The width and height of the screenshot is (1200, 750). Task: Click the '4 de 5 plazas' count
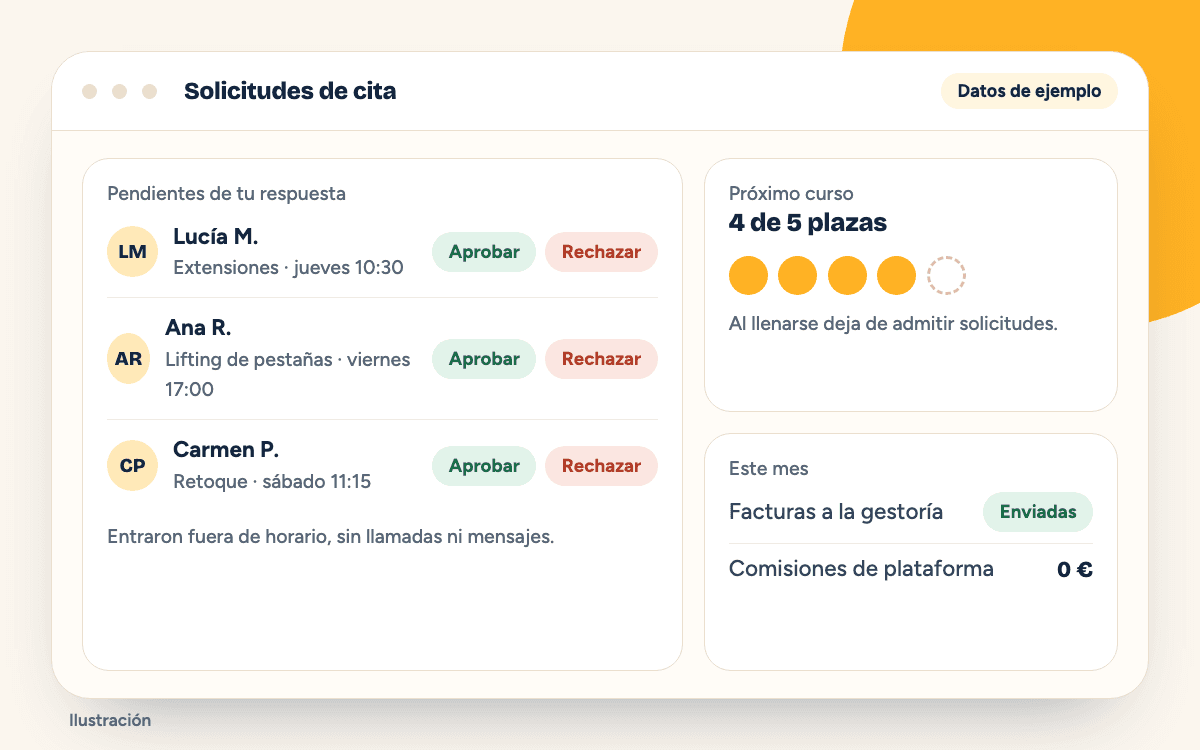click(x=808, y=222)
